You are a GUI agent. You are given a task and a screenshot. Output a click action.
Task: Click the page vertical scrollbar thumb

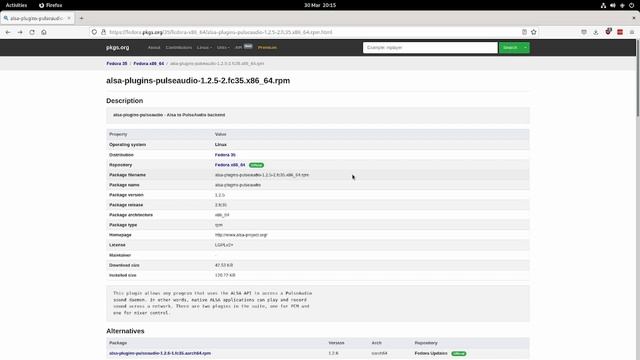click(638, 78)
